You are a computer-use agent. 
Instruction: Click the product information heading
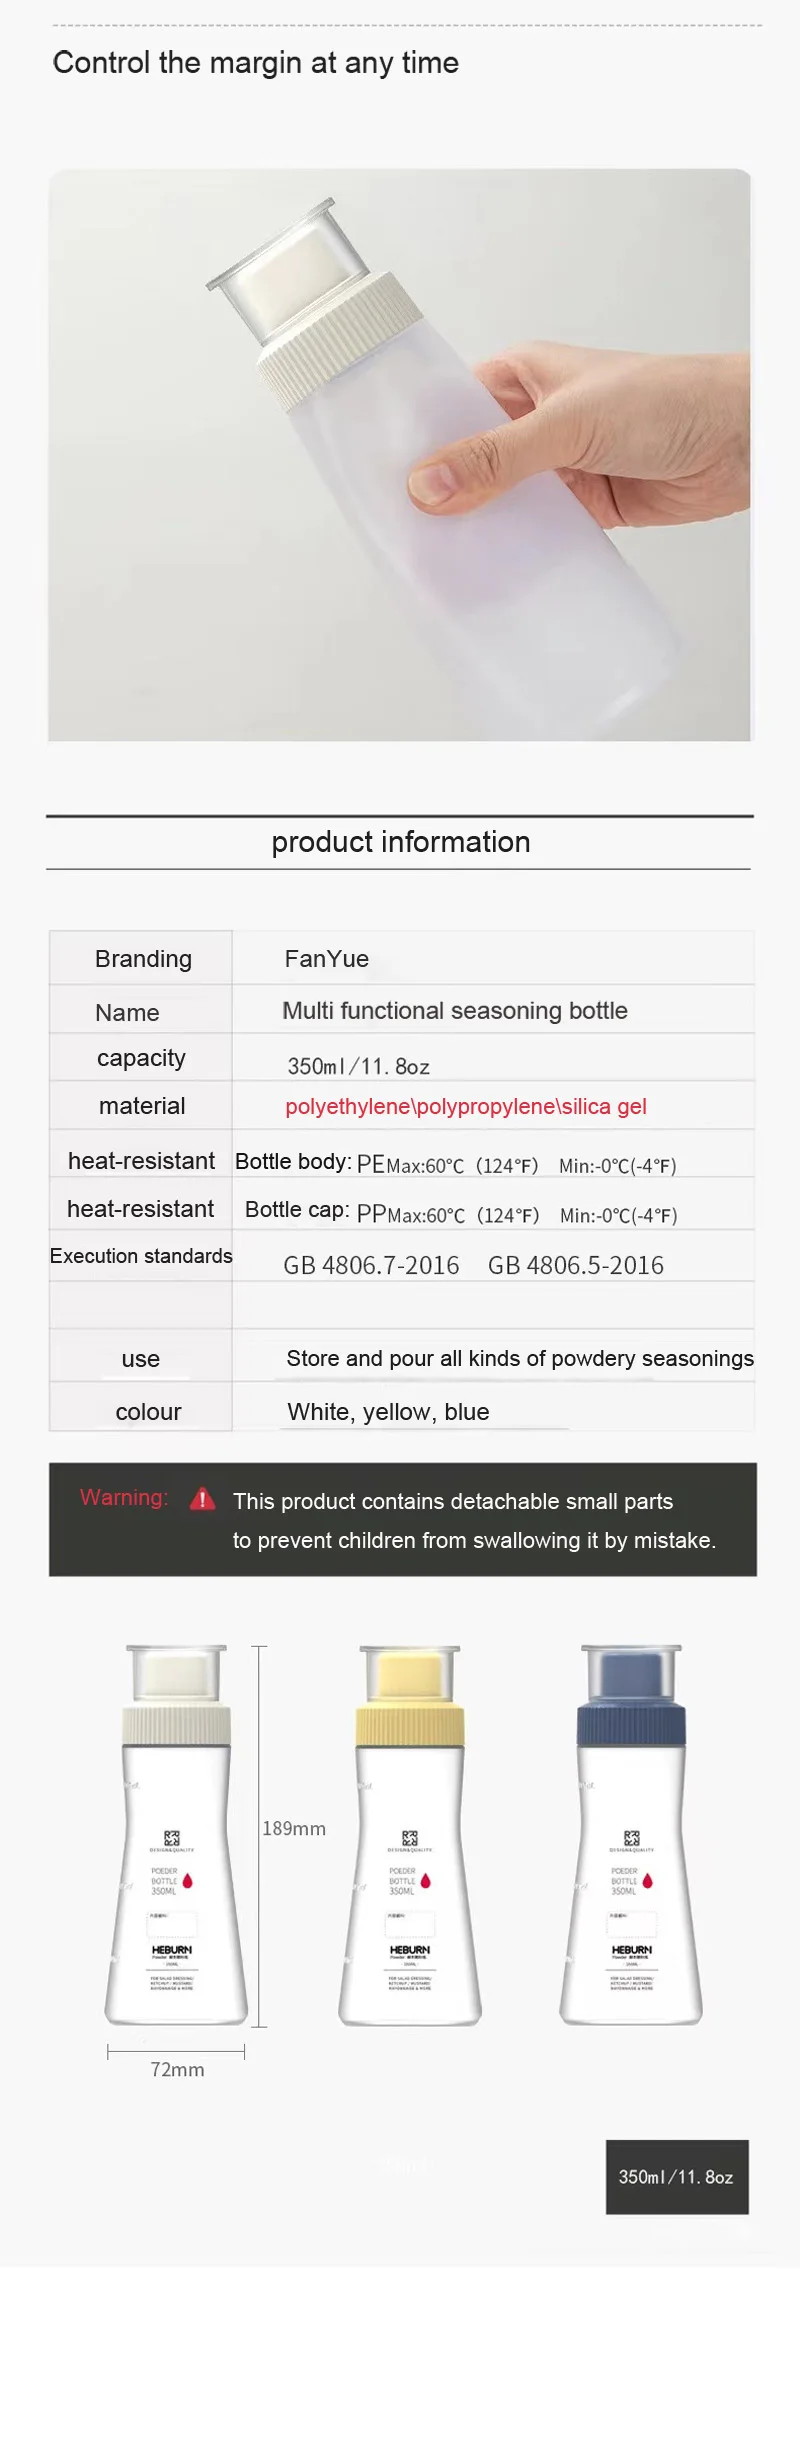point(401,842)
